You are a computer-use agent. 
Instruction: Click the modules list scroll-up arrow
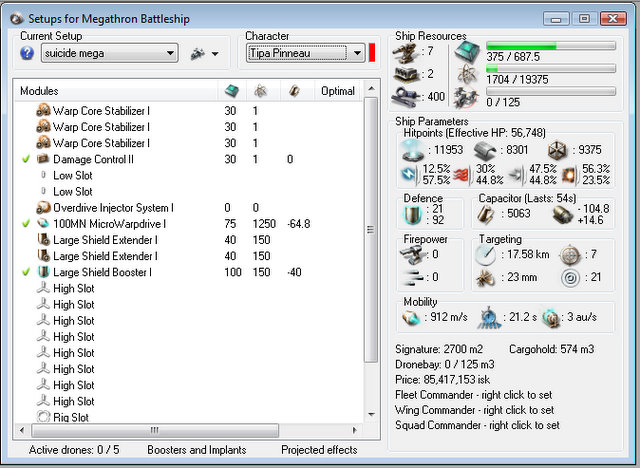pyautogui.click(x=371, y=89)
